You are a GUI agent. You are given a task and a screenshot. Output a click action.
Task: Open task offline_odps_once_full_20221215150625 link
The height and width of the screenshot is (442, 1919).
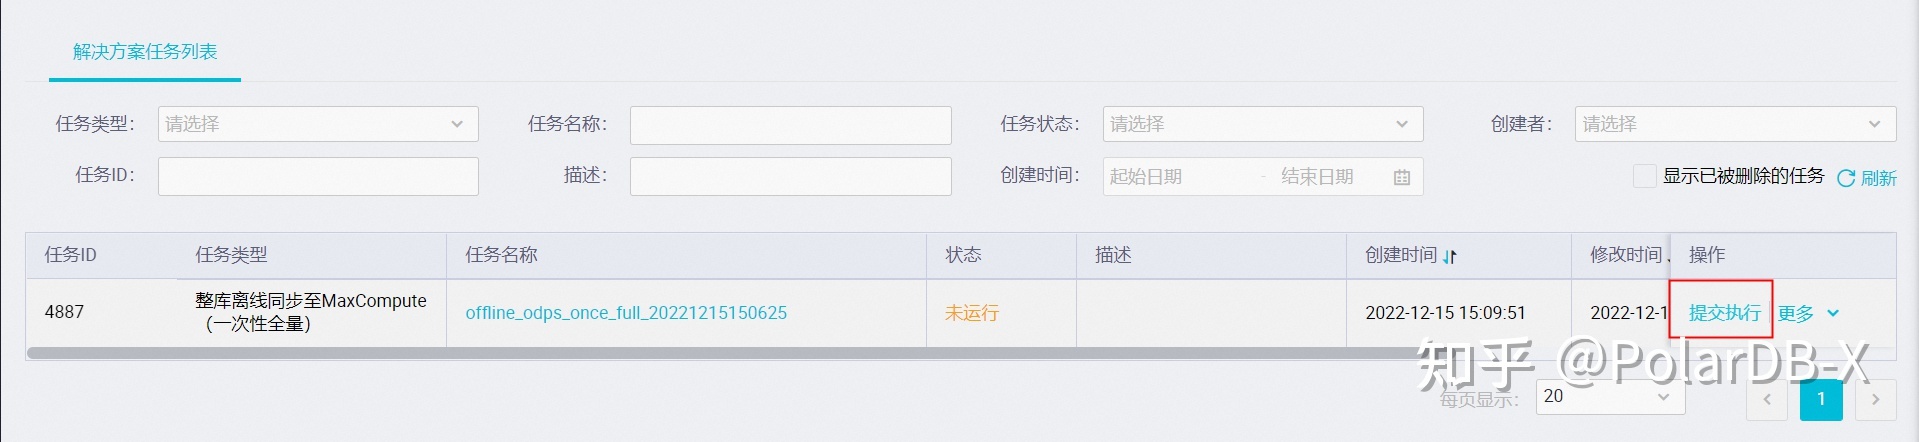(x=626, y=313)
